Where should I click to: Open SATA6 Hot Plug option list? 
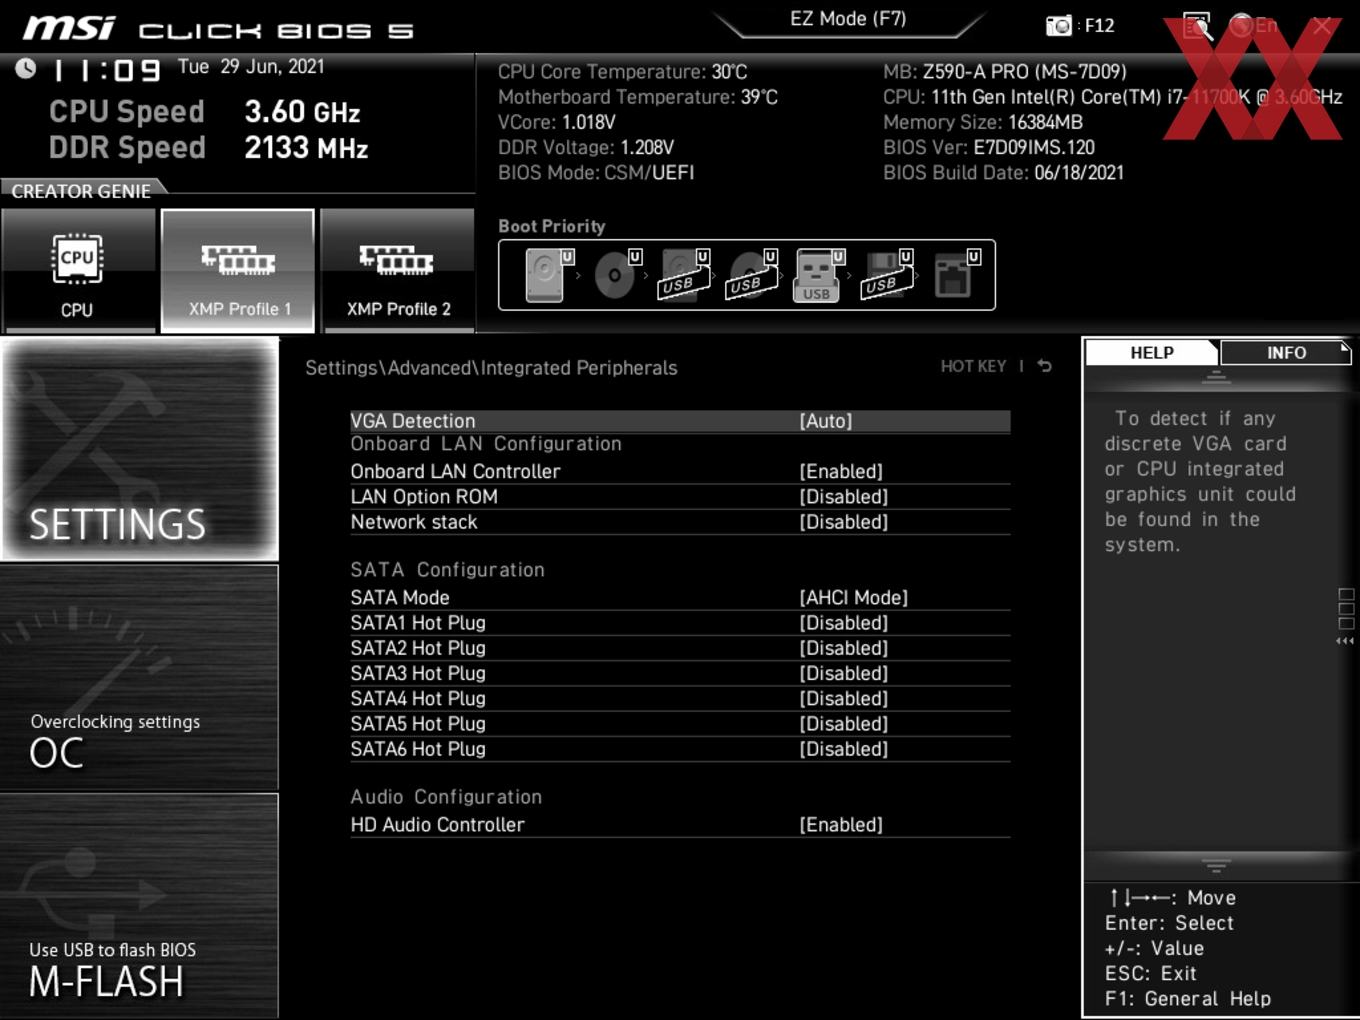(x=843, y=749)
